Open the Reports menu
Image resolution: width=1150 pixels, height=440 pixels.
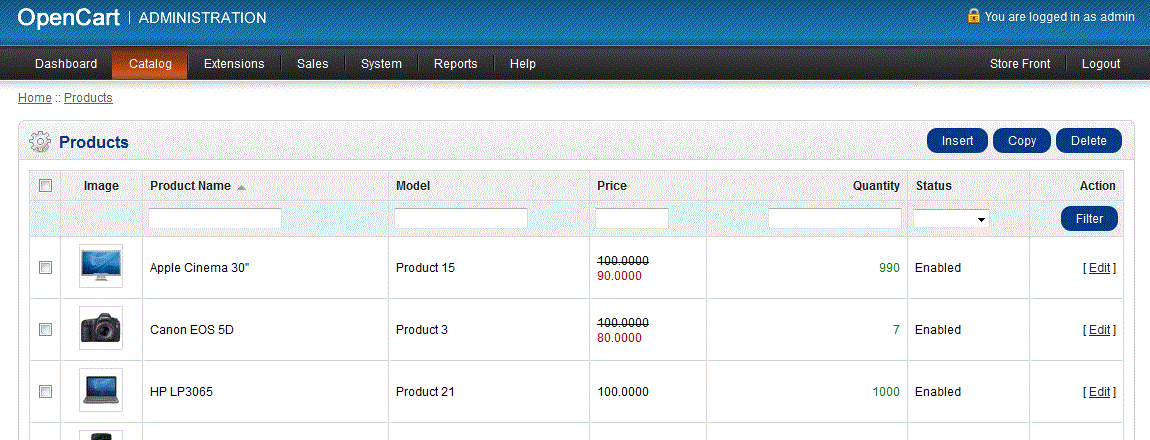click(x=455, y=64)
